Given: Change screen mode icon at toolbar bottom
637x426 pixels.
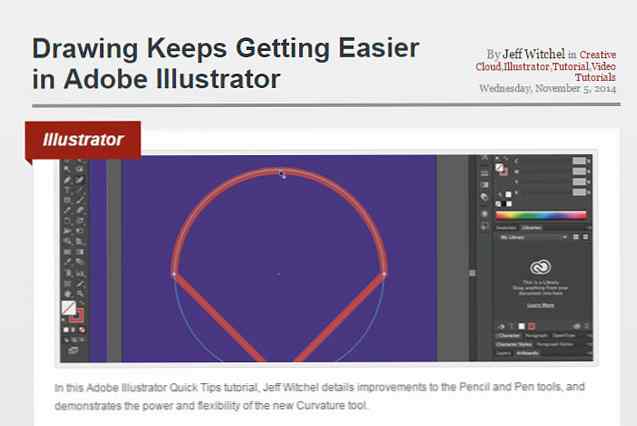Looking at the screenshot, I should coord(73,350).
